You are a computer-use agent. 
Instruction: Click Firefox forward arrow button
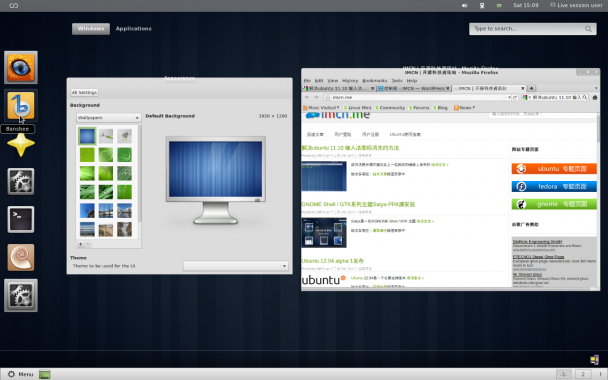pos(316,97)
